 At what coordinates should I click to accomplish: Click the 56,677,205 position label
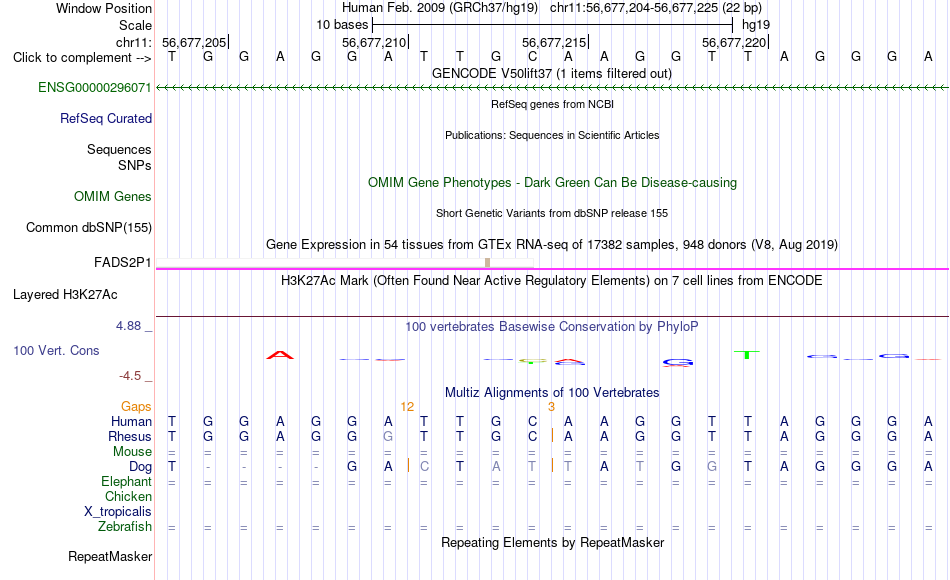tap(194, 42)
